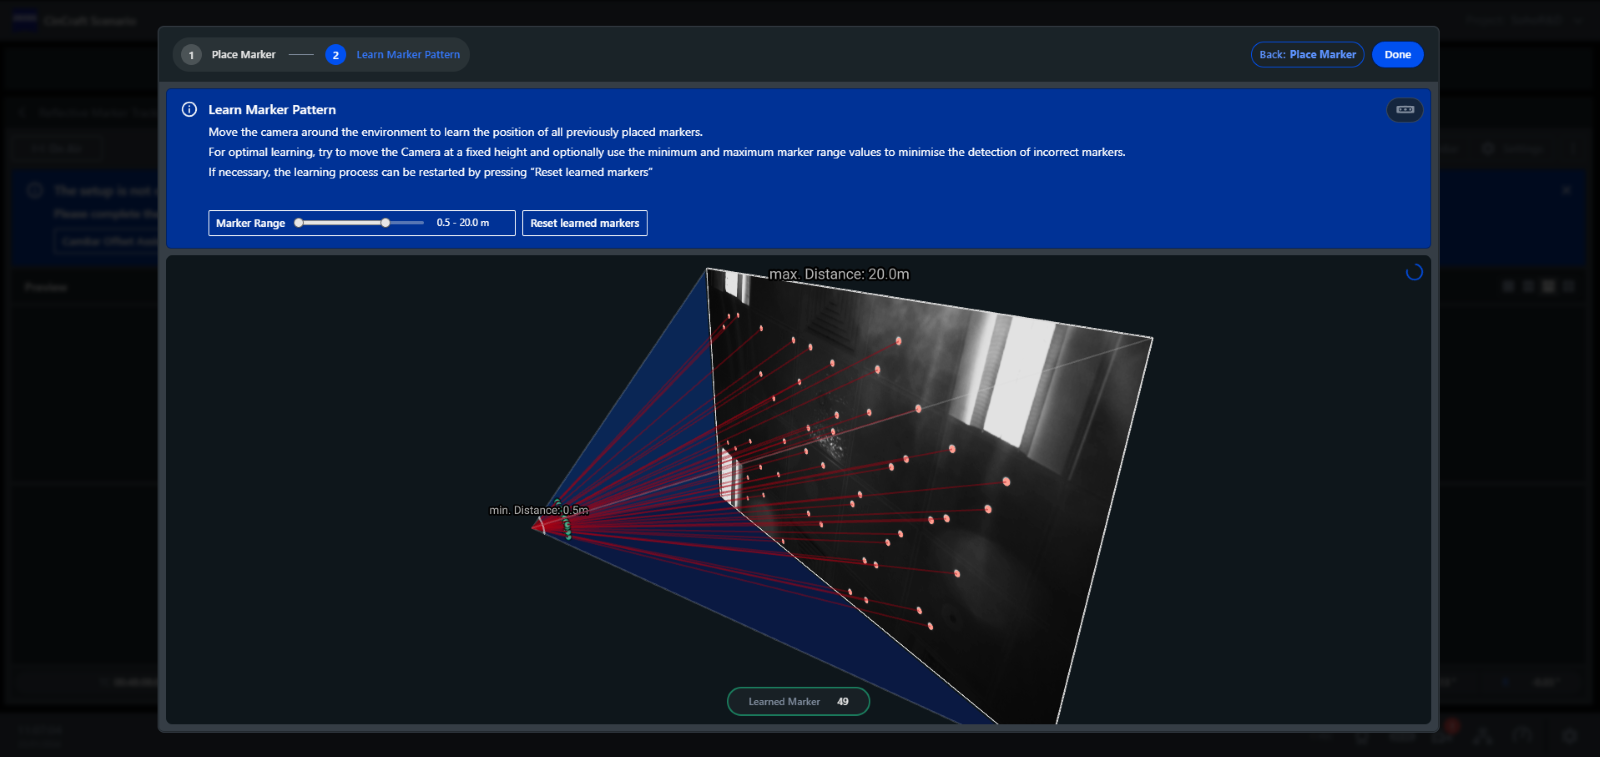Select the Learn Marker Pattern step
Image resolution: width=1600 pixels, height=757 pixels.
coord(408,55)
